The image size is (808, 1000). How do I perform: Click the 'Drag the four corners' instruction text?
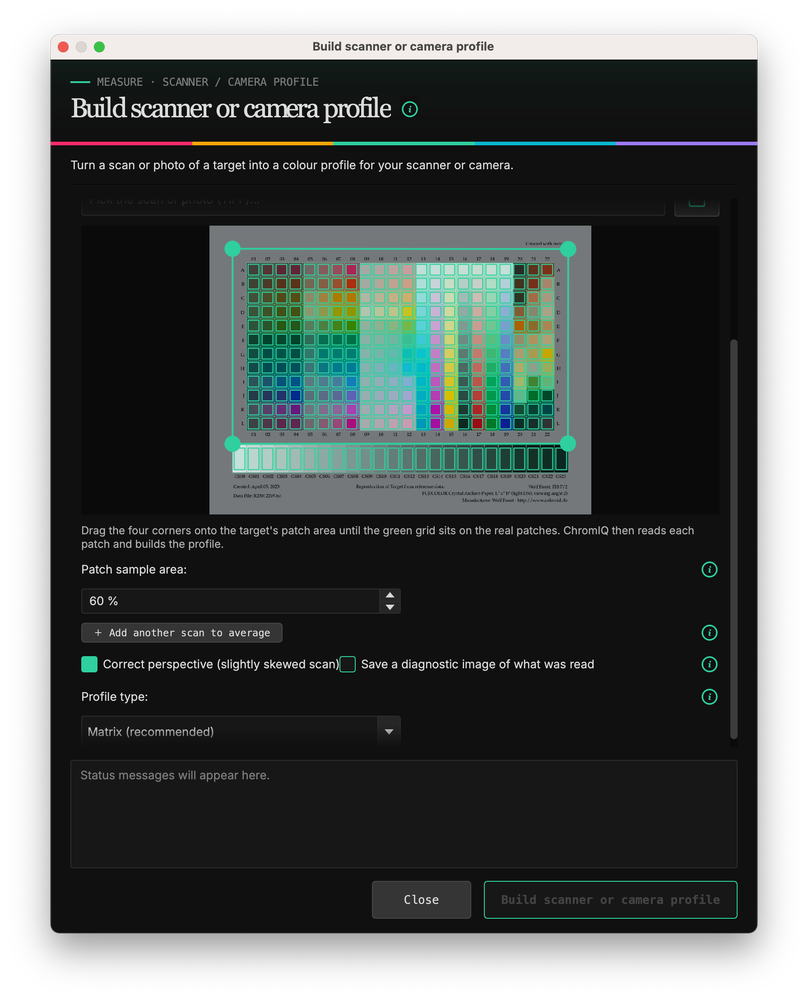[387, 537]
